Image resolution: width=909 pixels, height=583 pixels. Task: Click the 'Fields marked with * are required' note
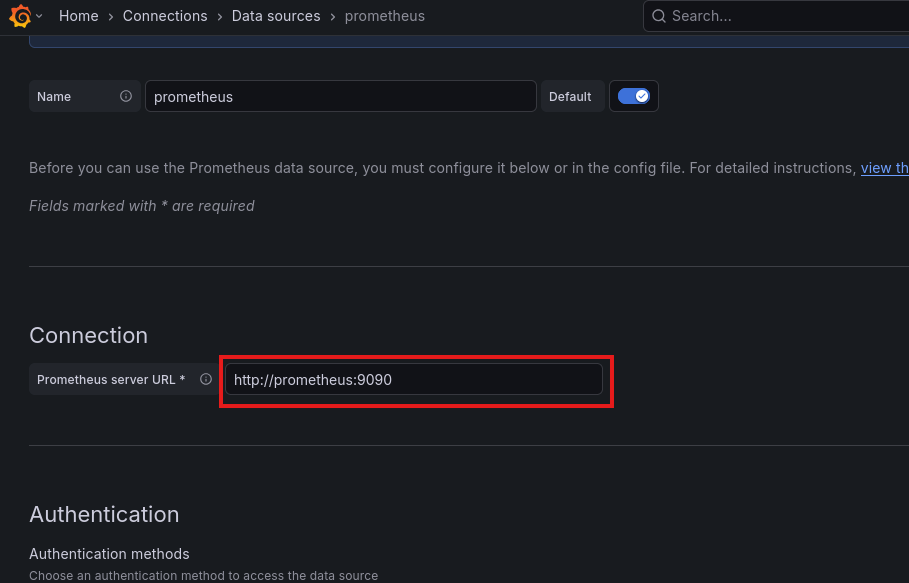point(141,206)
